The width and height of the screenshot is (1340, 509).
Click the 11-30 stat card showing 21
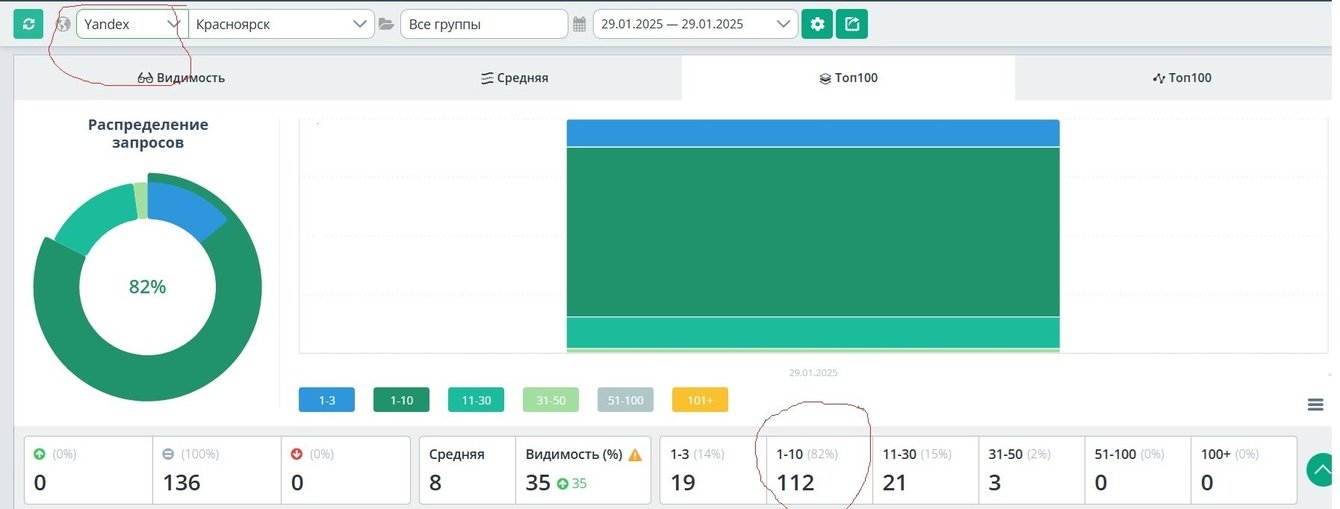tap(925, 470)
